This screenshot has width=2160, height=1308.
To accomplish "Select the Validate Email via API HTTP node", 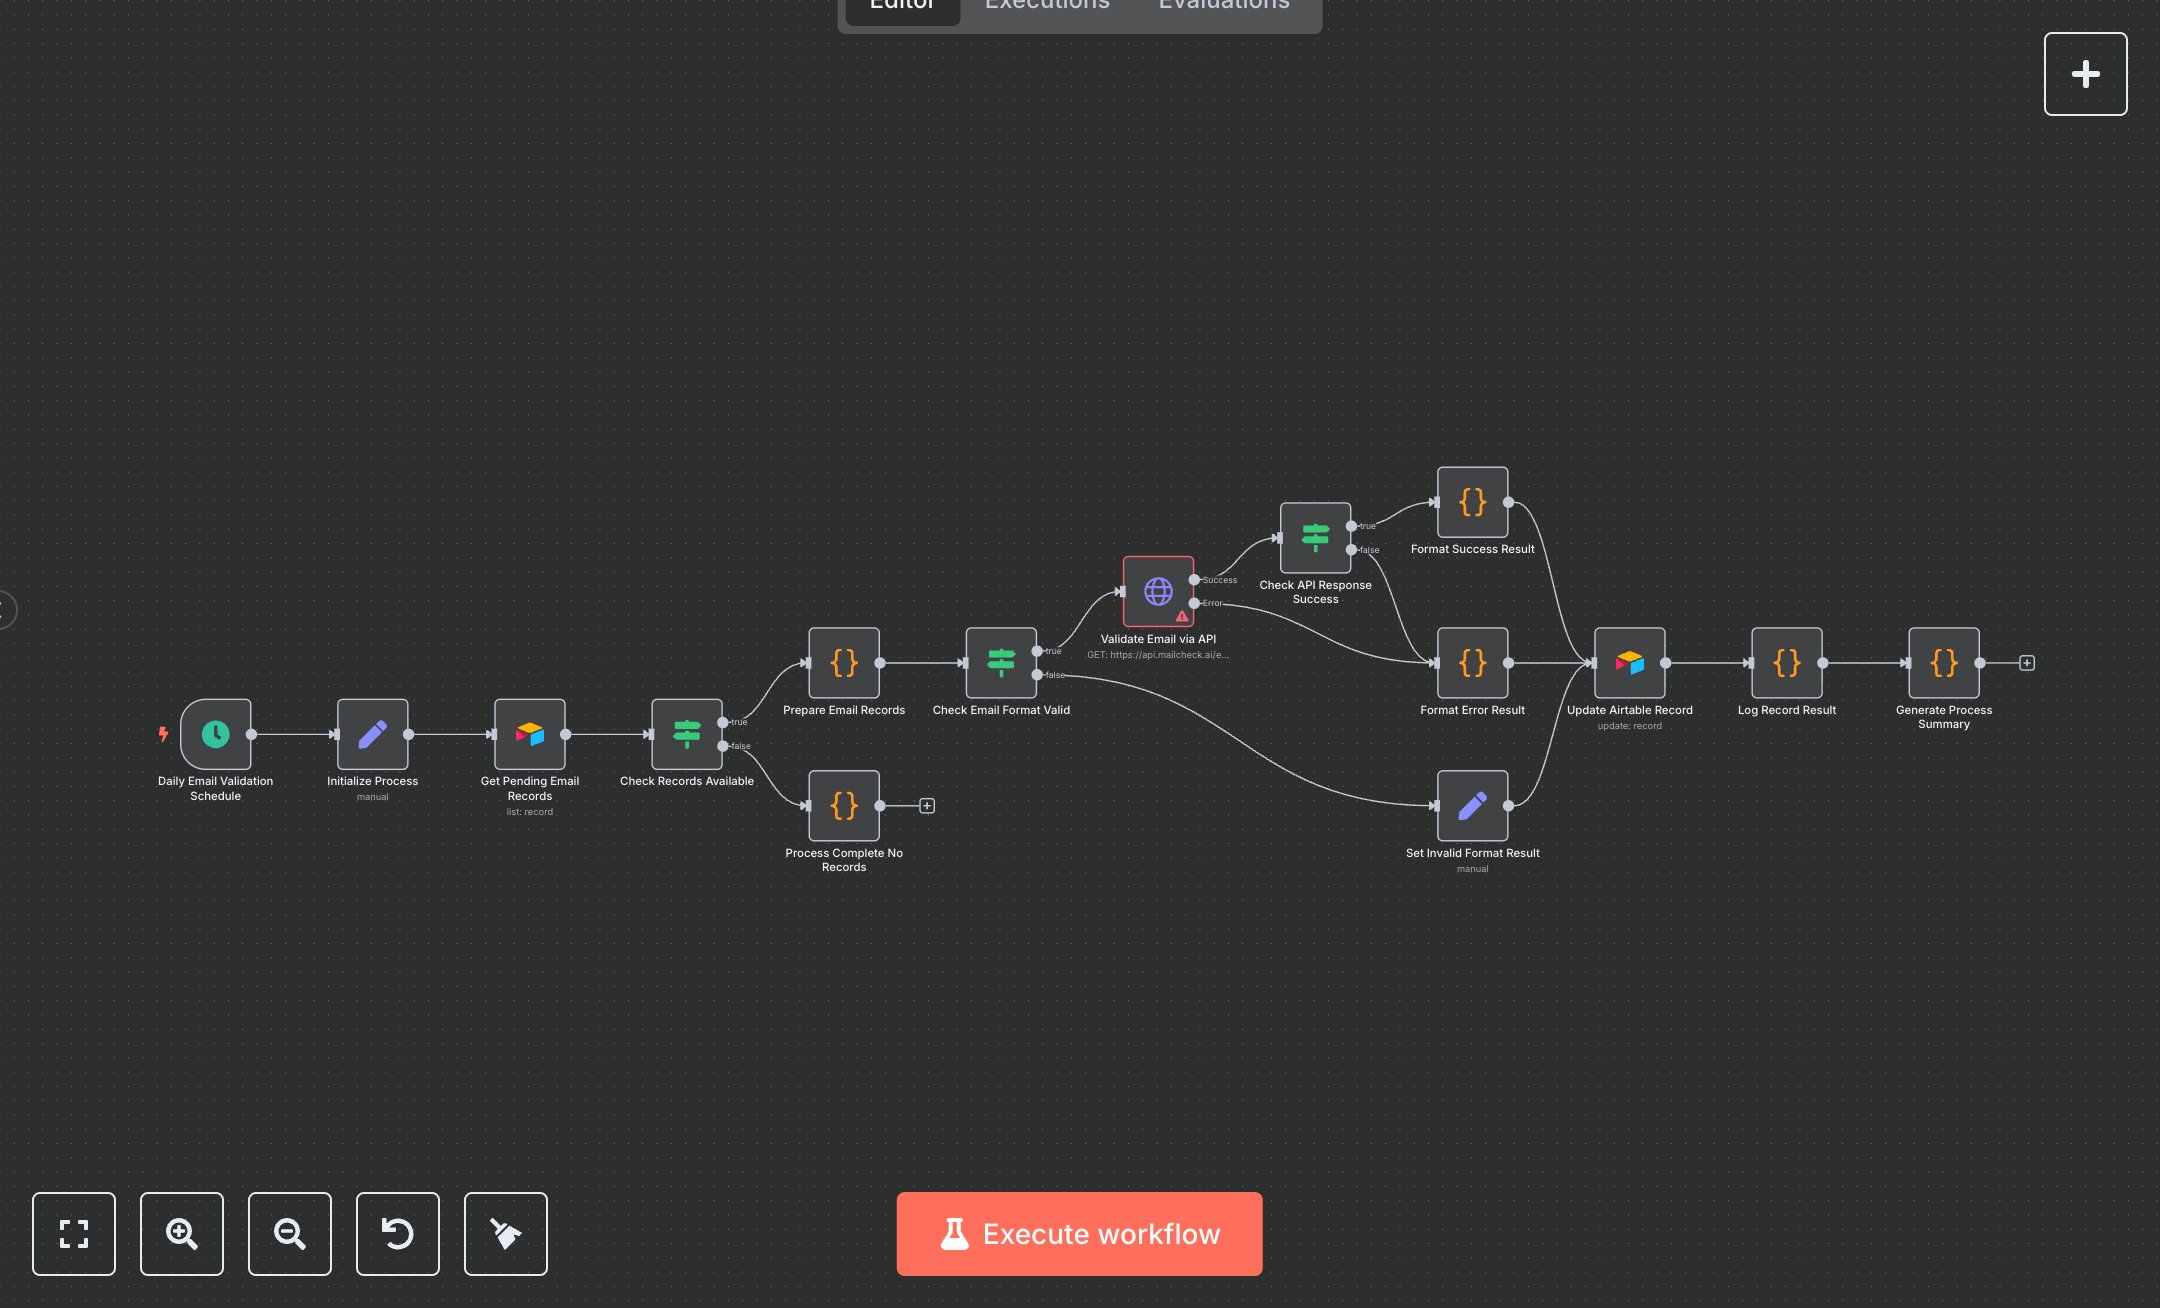I will point(1158,591).
